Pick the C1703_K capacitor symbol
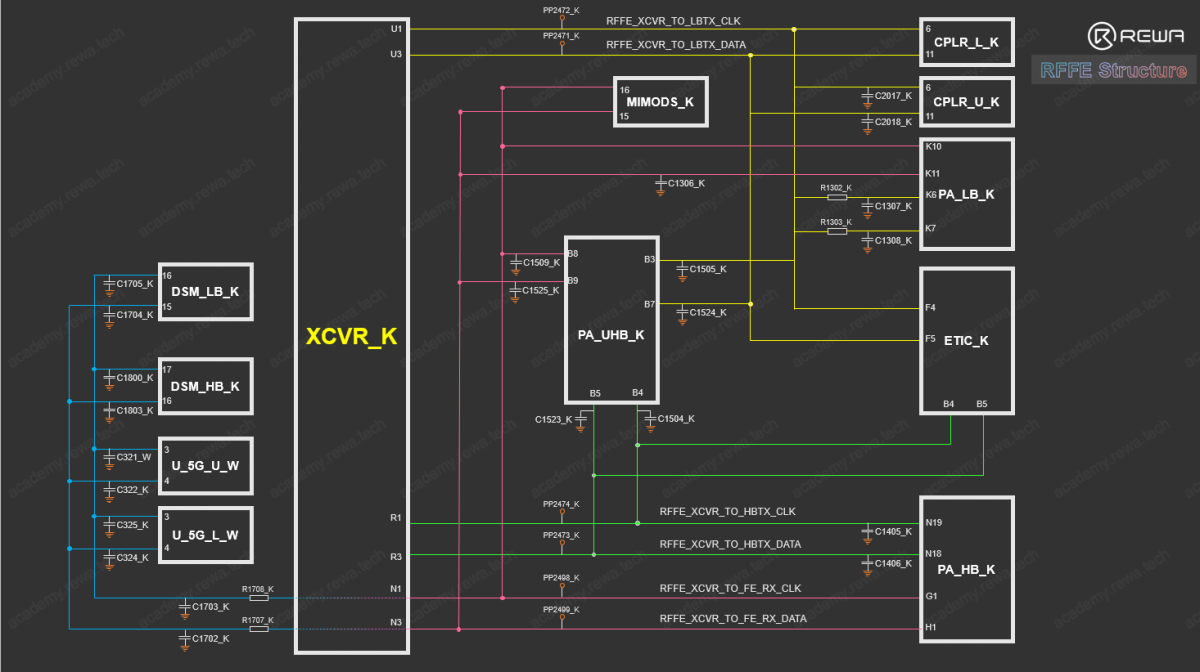Viewport: 1200px width, 672px height. click(x=184, y=607)
